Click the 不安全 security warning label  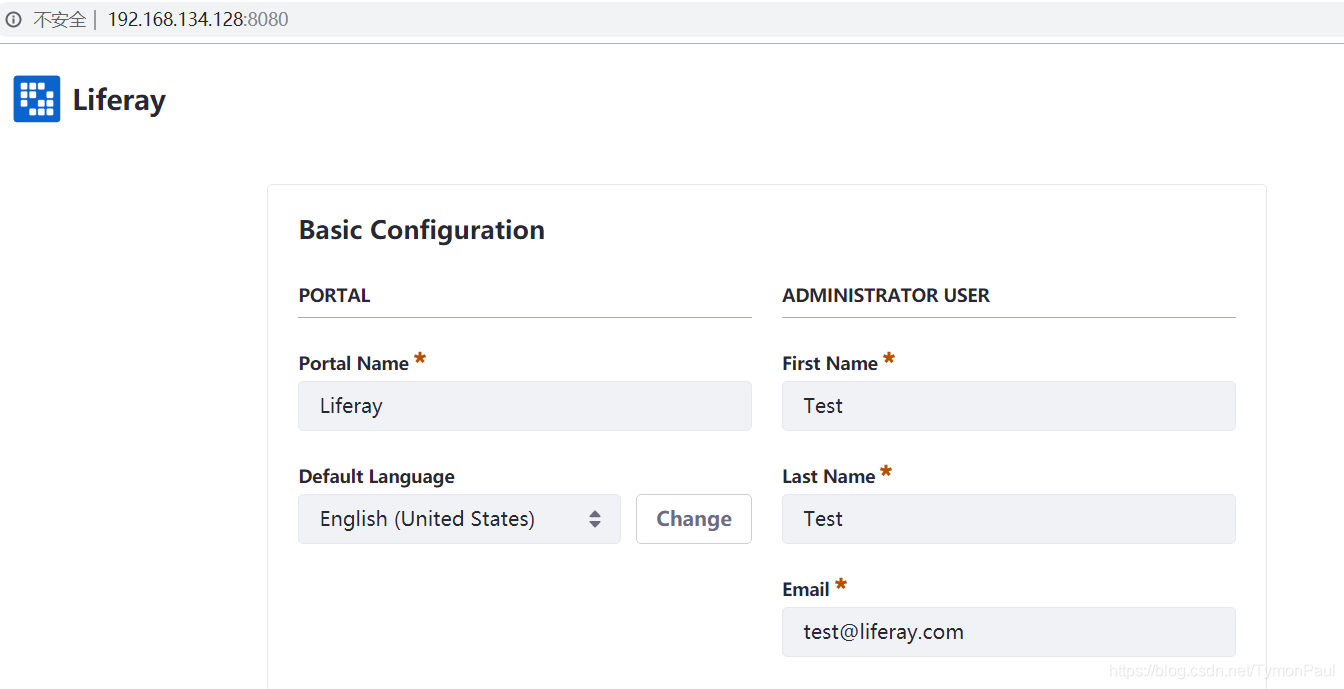[x=60, y=20]
